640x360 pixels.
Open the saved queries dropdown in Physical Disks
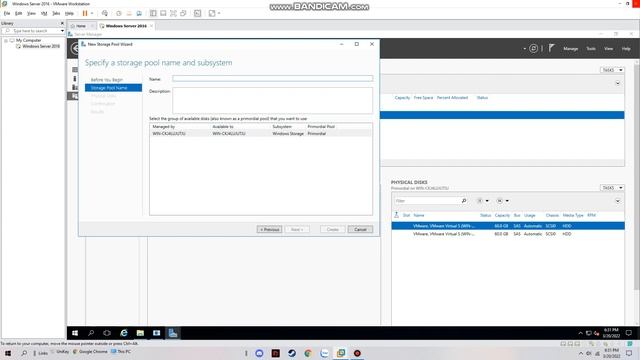pyautogui.click(x=502, y=201)
